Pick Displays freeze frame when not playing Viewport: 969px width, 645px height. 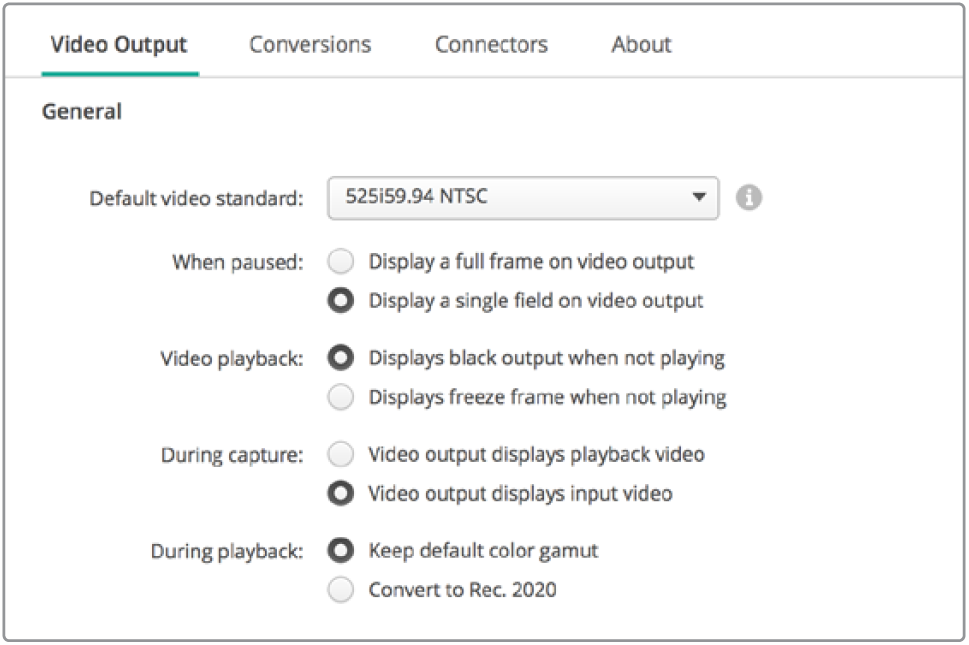(341, 397)
